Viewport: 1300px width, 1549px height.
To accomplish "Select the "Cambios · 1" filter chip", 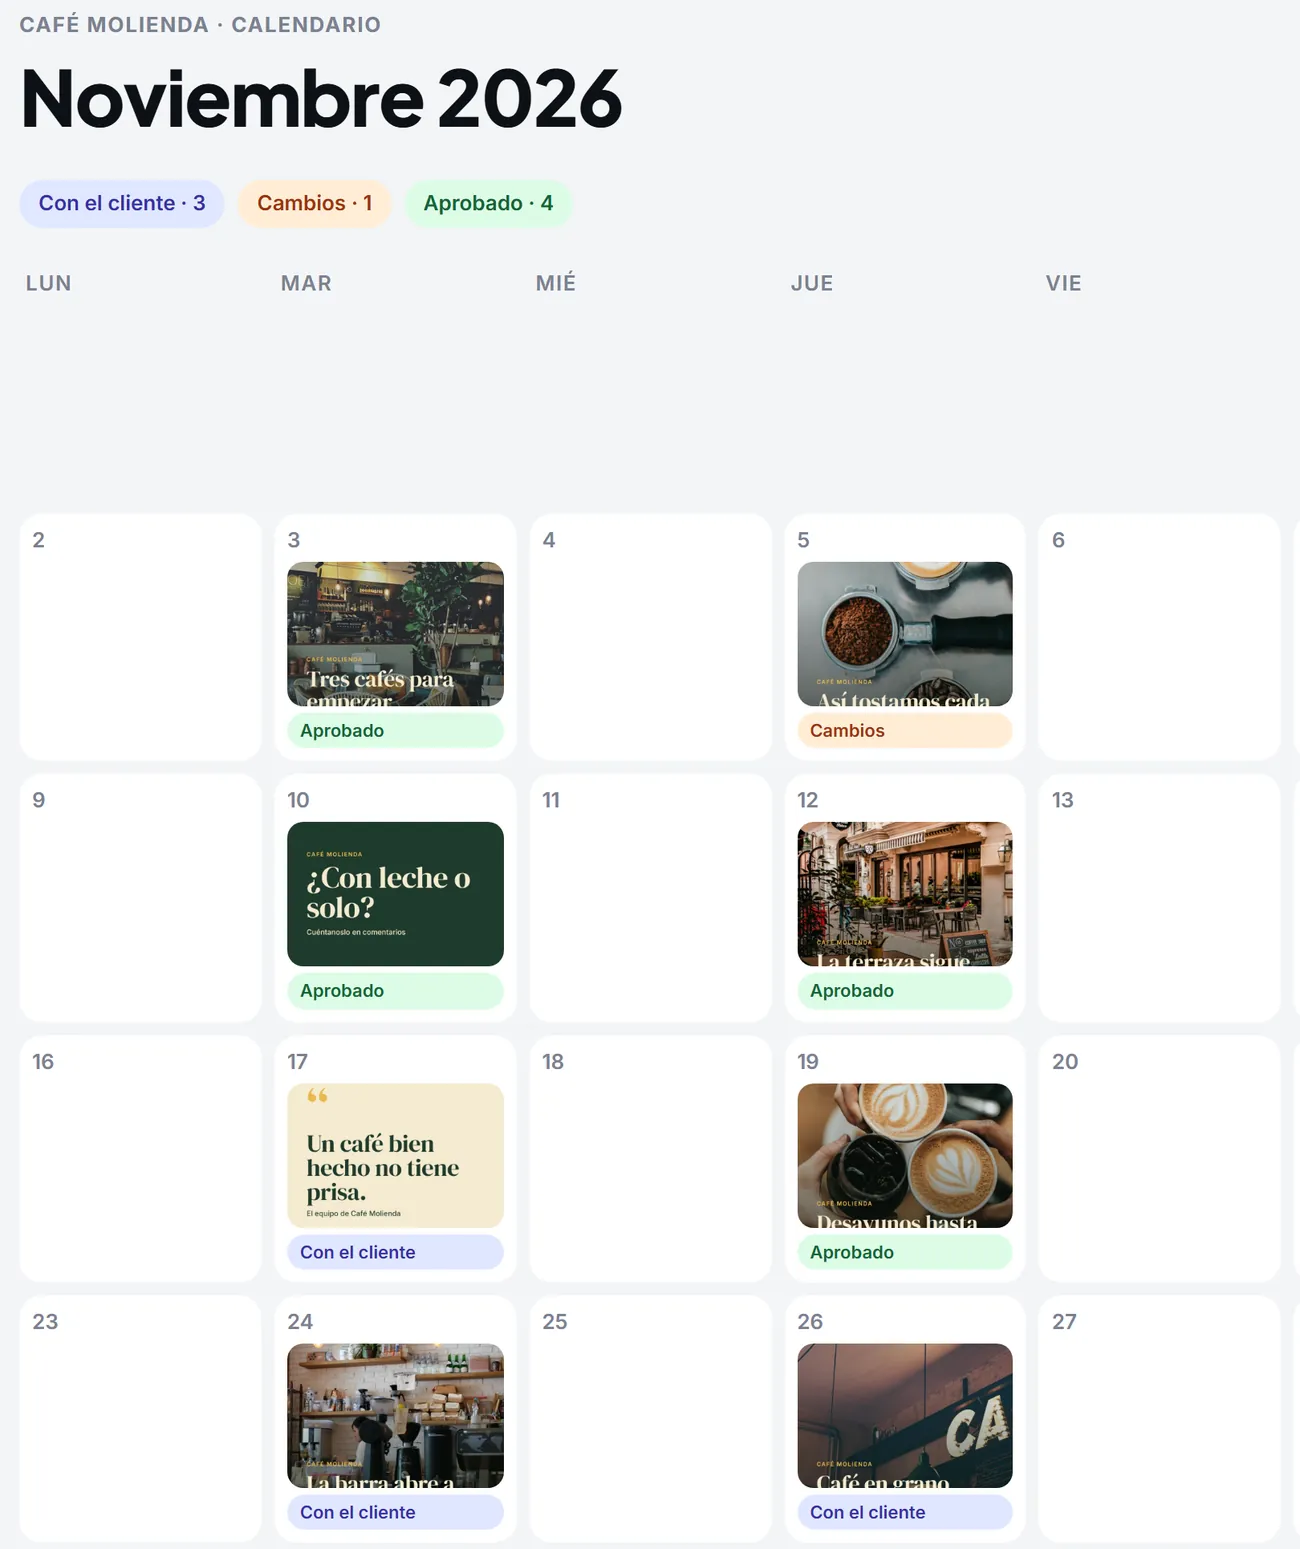I will point(314,203).
